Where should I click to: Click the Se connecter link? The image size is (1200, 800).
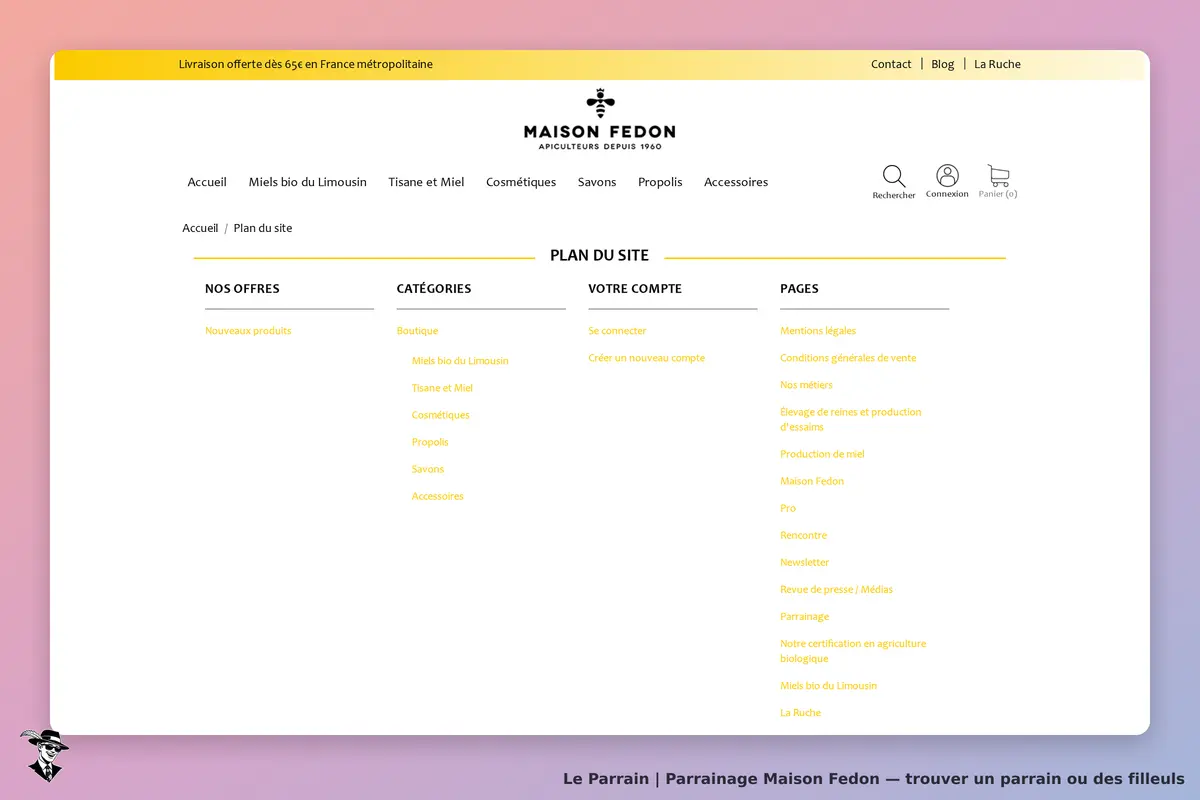[x=617, y=331]
